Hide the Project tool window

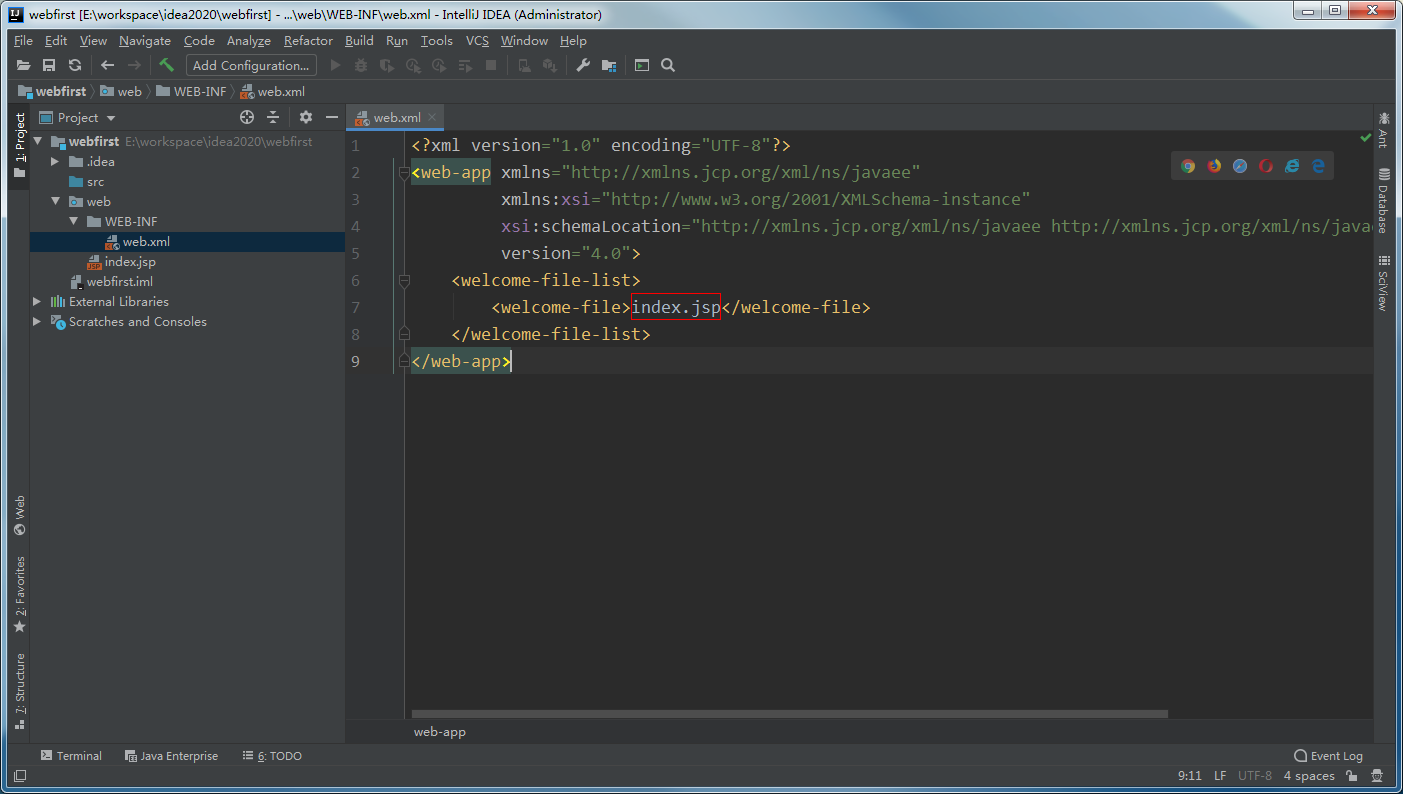click(332, 117)
